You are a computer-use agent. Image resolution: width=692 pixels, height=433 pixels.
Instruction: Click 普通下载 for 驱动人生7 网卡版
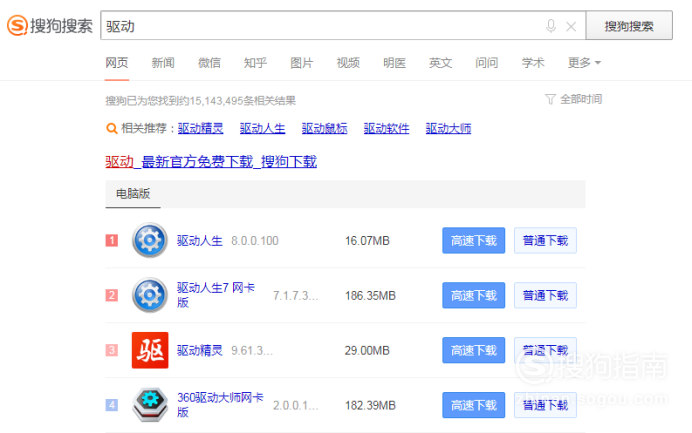(545, 295)
